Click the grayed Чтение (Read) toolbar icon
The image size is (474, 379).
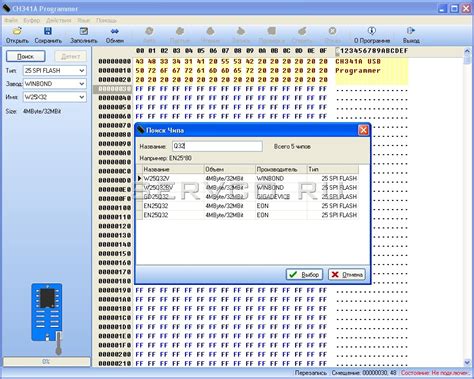[x=210, y=31]
